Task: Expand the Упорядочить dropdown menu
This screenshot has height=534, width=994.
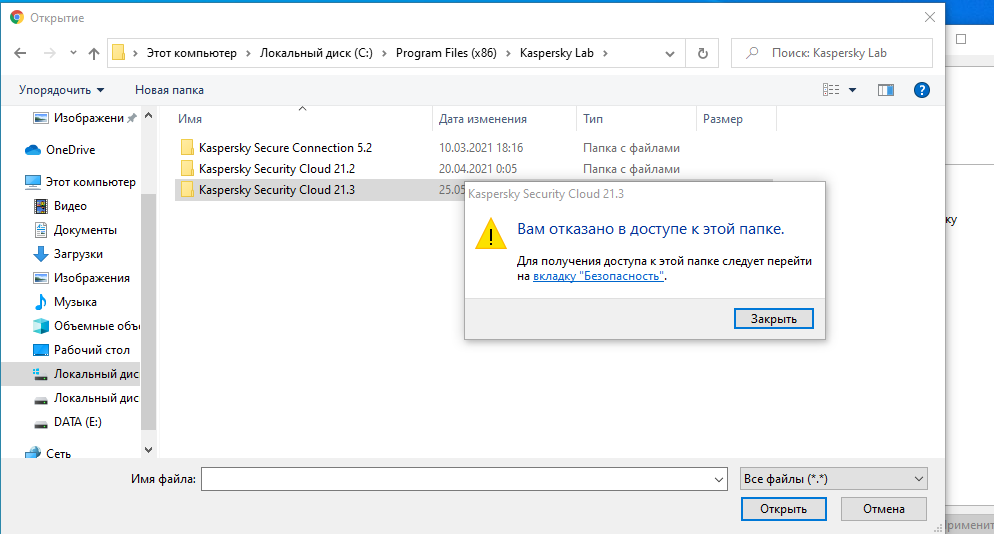Action: (x=62, y=90)
